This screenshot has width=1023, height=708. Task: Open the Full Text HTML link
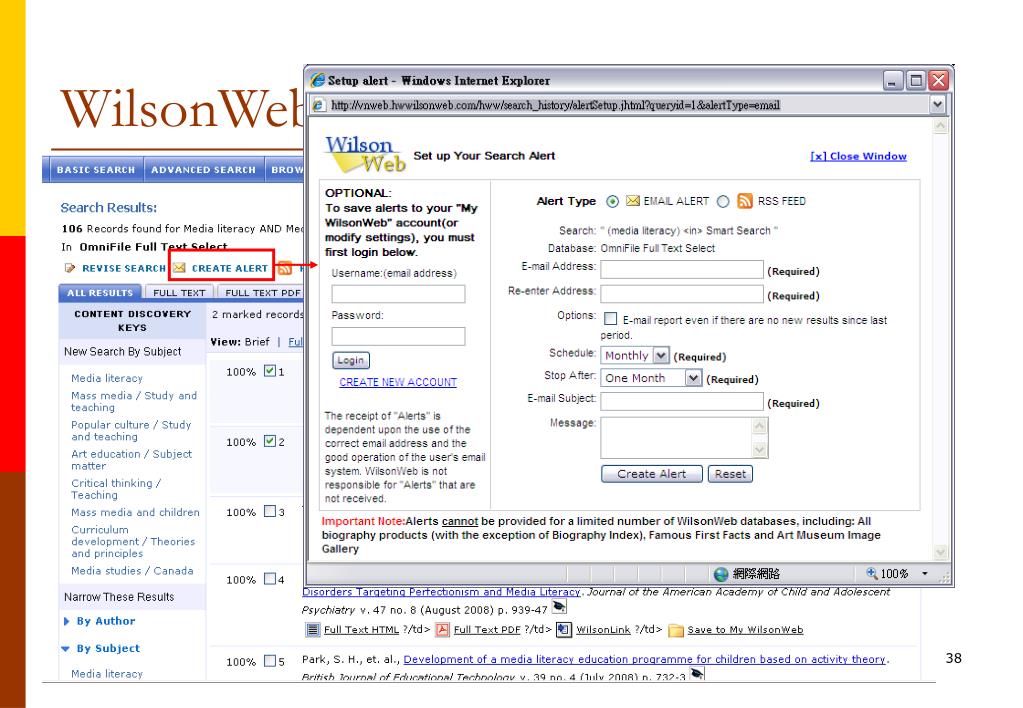pyautogui.click(x=361, y=630)
